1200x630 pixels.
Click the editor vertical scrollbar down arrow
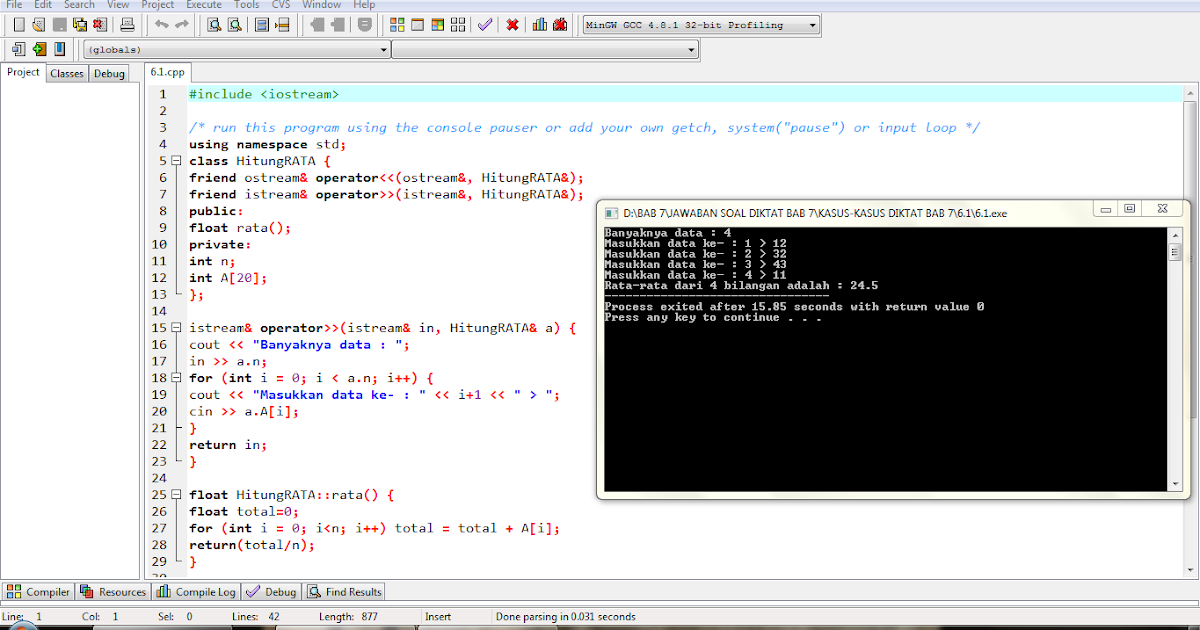click(1190, 571)
